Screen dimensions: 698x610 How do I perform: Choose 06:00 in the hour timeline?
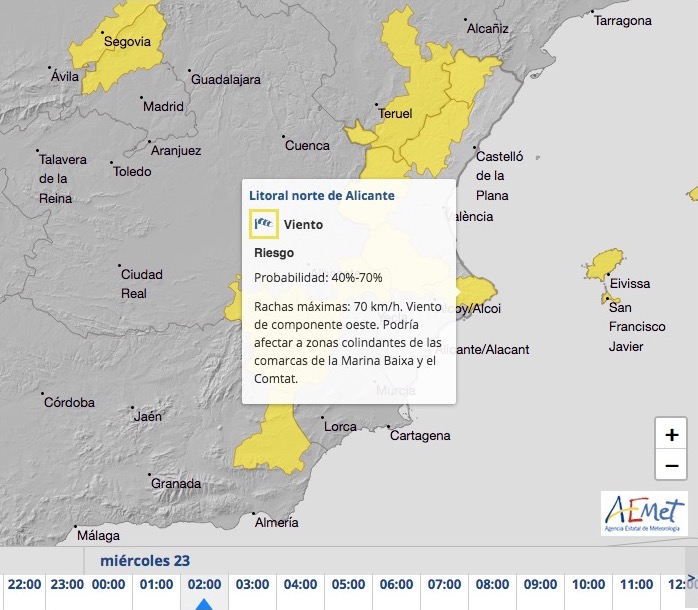[396, 584]
